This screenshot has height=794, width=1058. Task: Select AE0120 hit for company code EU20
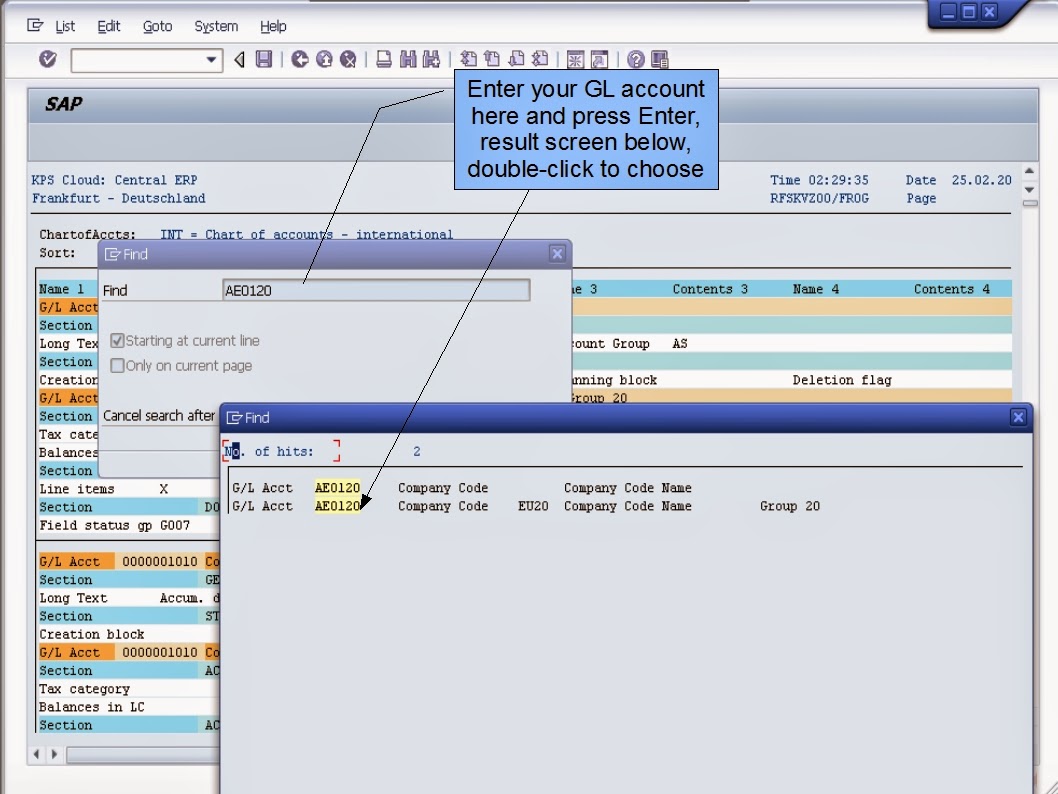[337, 506]
